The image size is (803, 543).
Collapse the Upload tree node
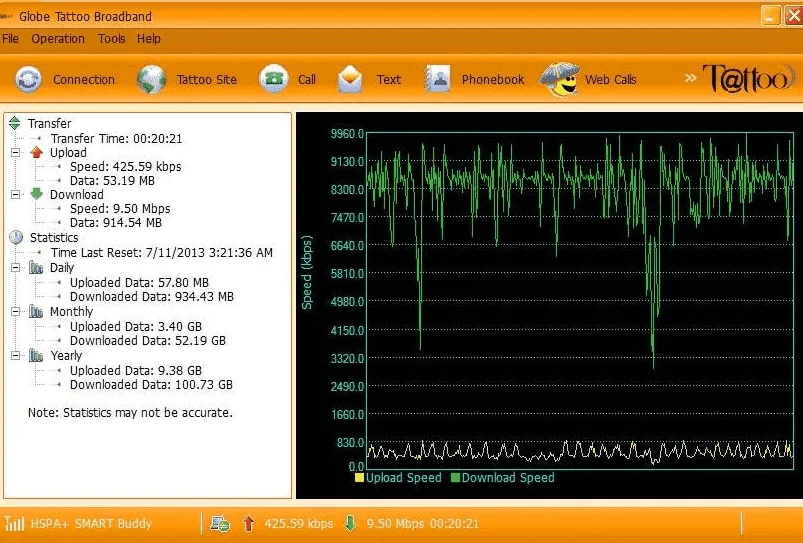click(x=16, y=153)
